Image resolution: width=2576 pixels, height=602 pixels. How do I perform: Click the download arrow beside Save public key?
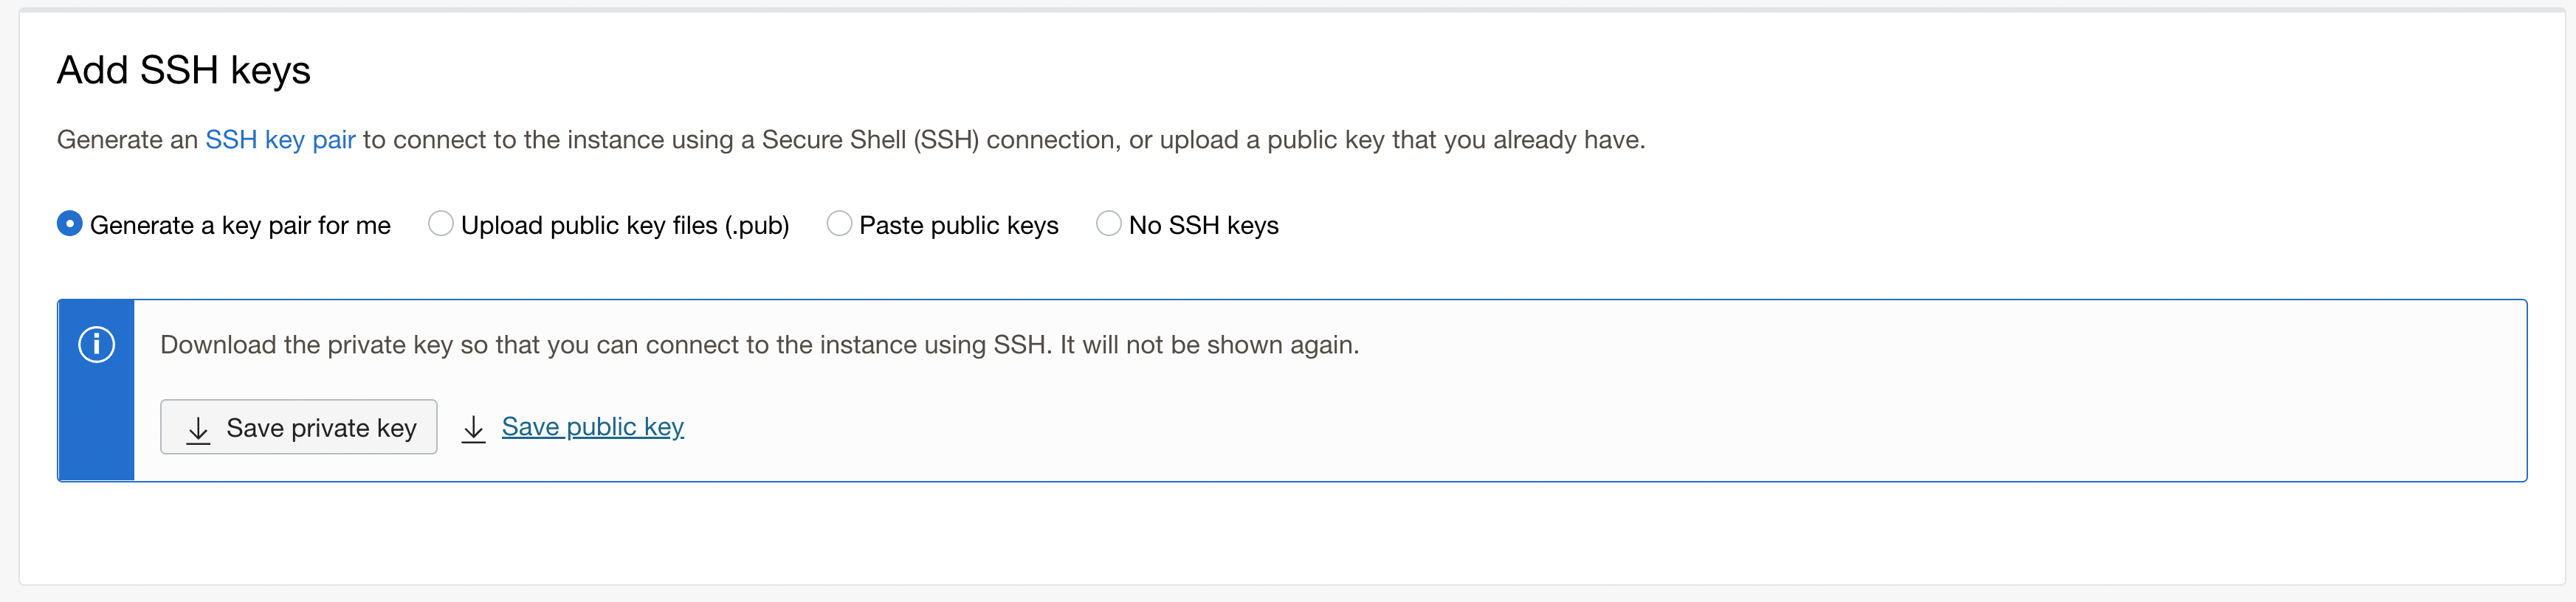[x=473, y=429]
